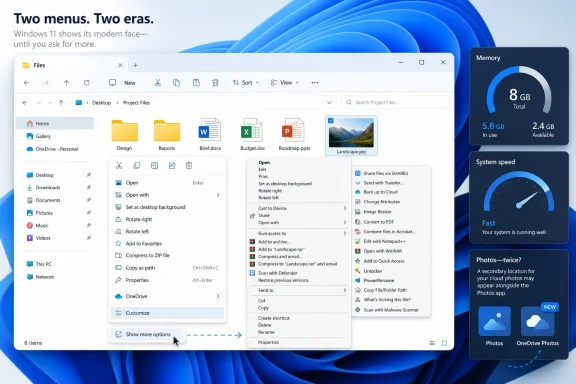The width and height of the screenshot is (576, 384).
Task: Expand the Send to submenu
Action: pos(345,290)
